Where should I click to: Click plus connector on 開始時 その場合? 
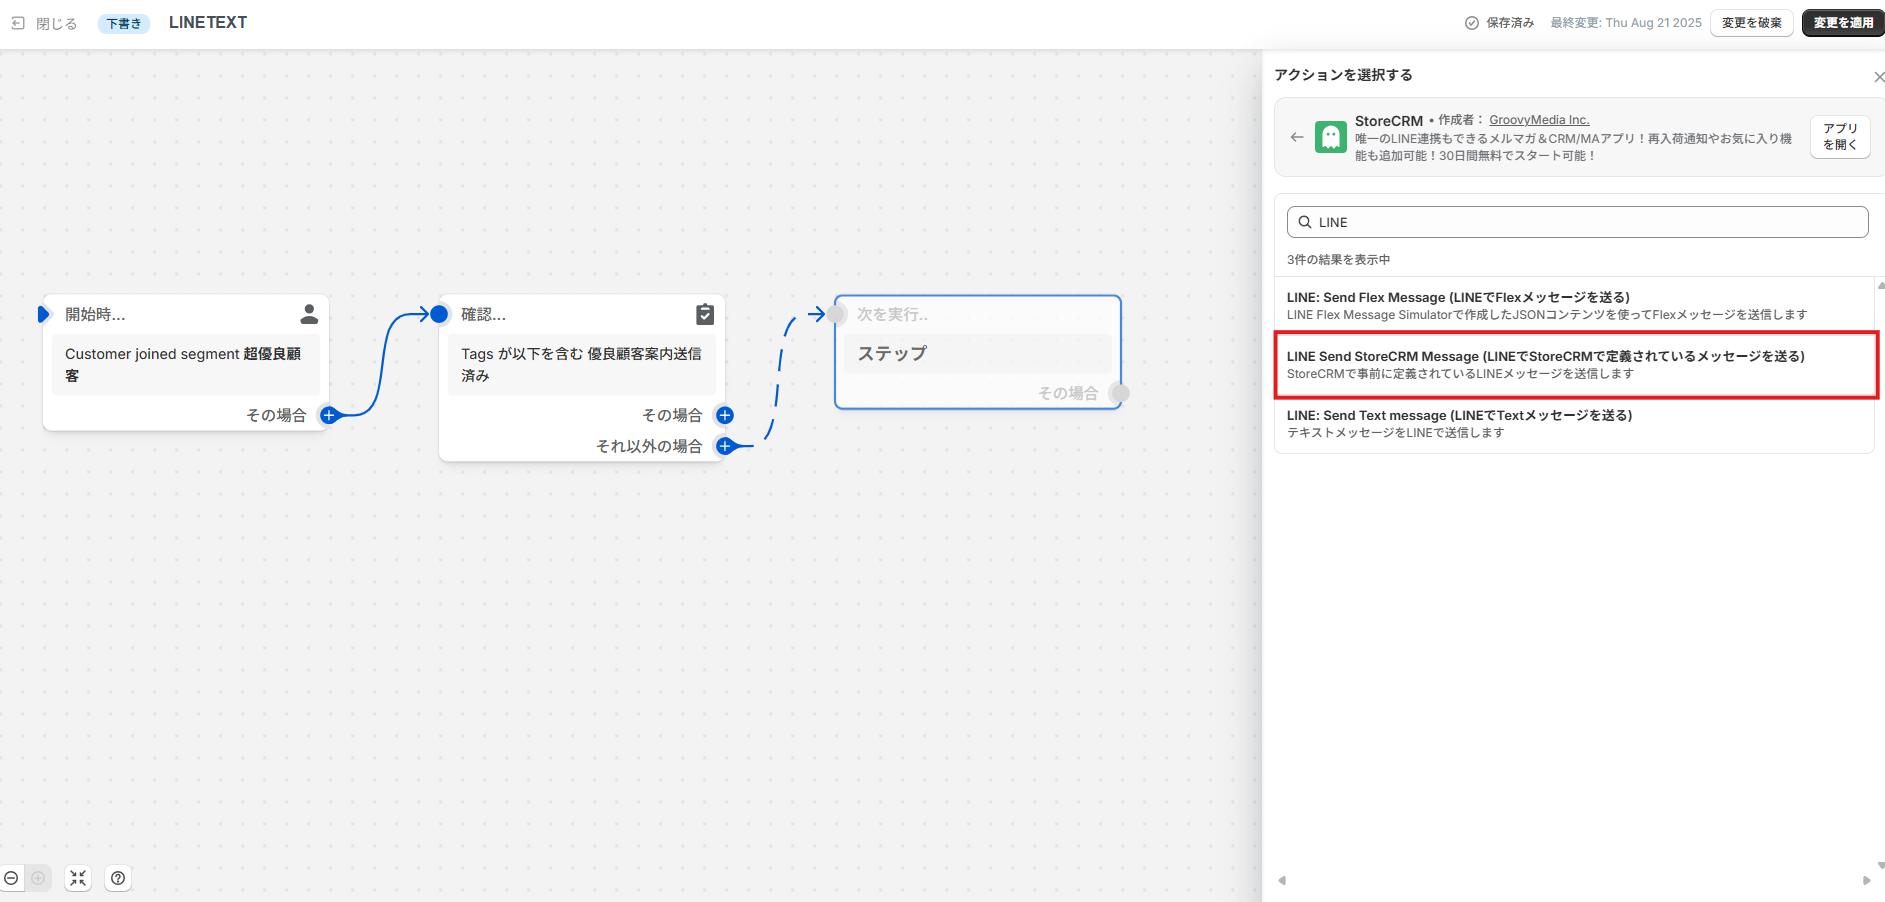328,415
